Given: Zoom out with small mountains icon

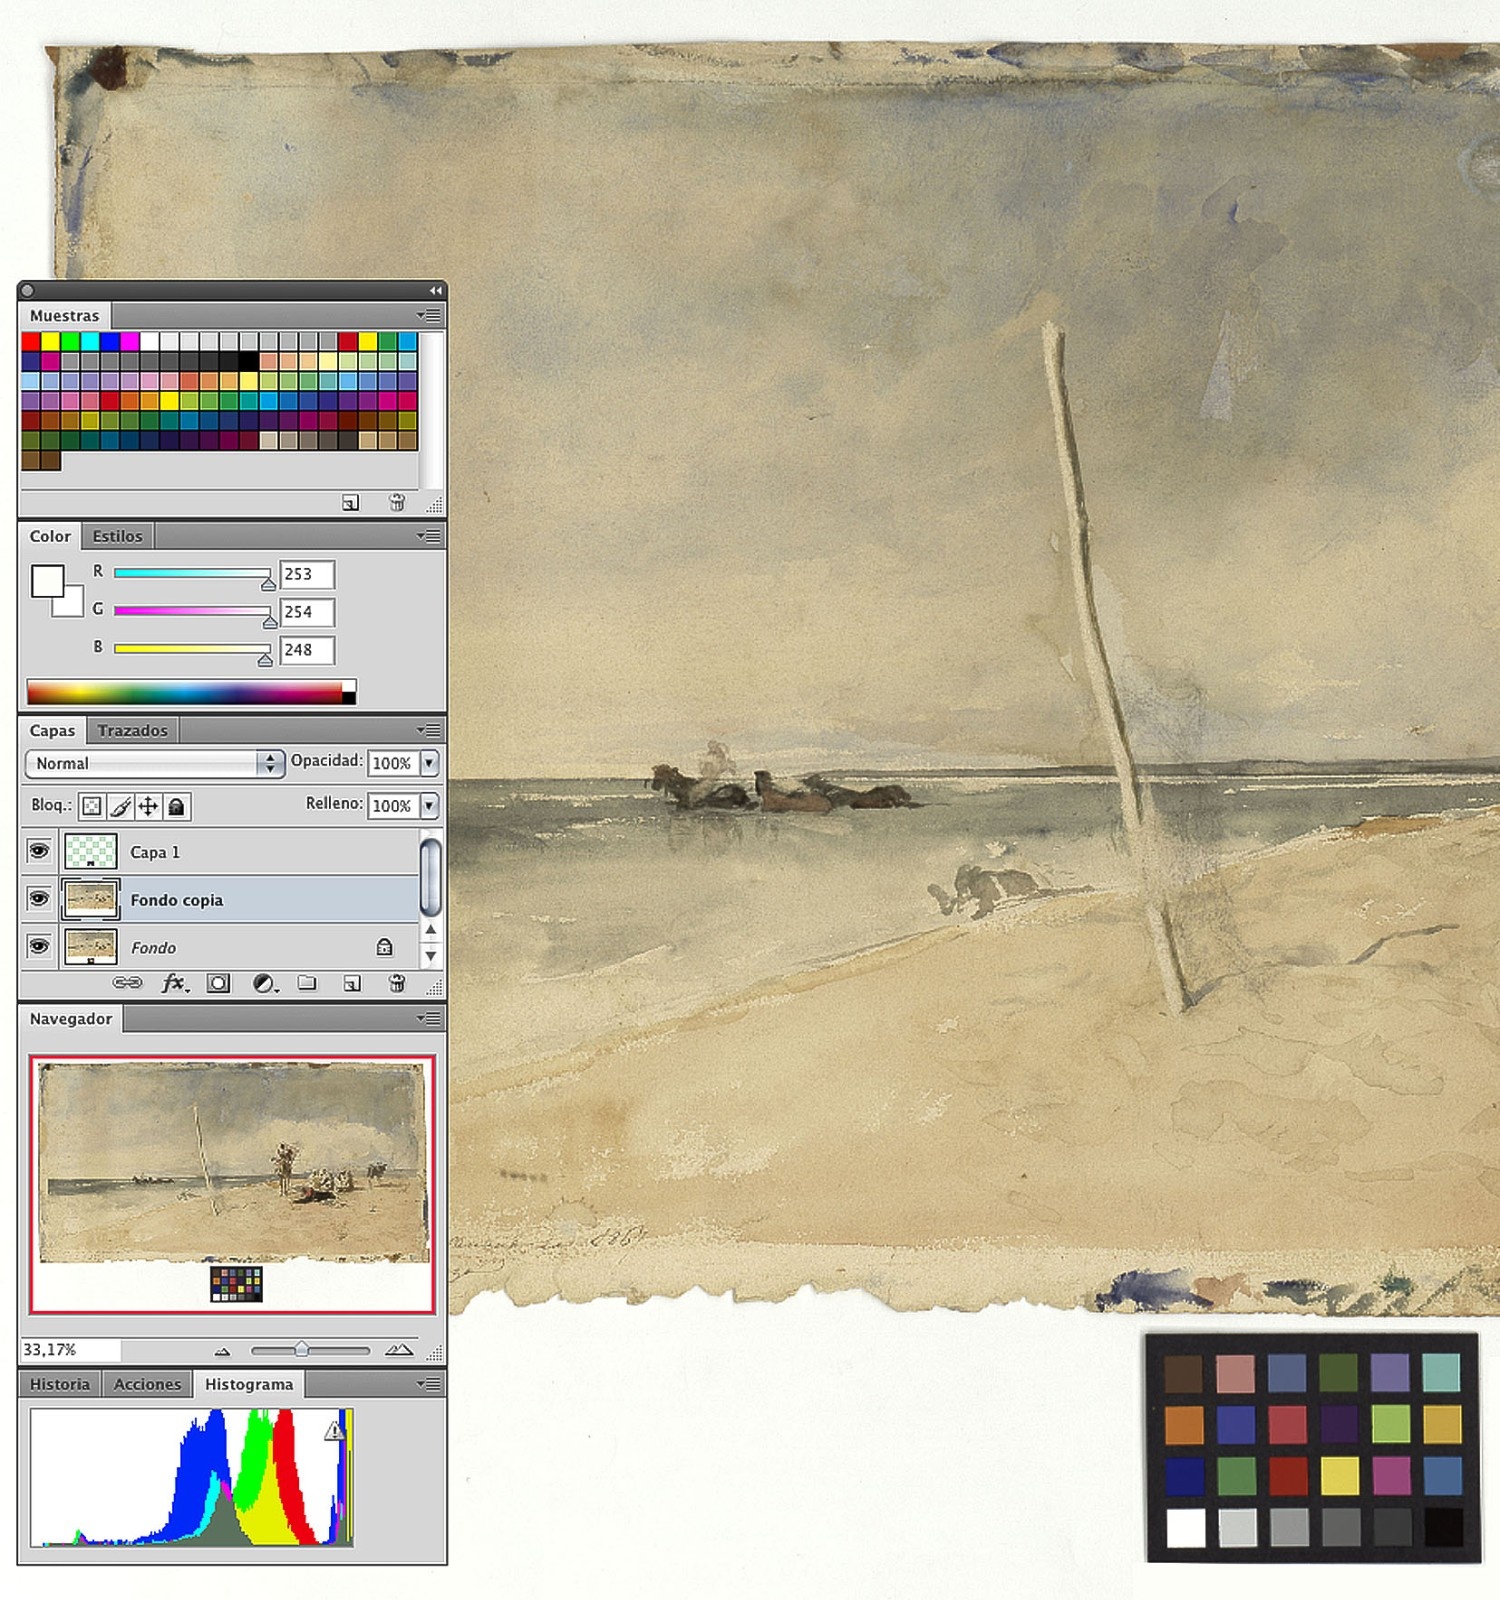Looking at the screenshot, I should click(222, 1351).
